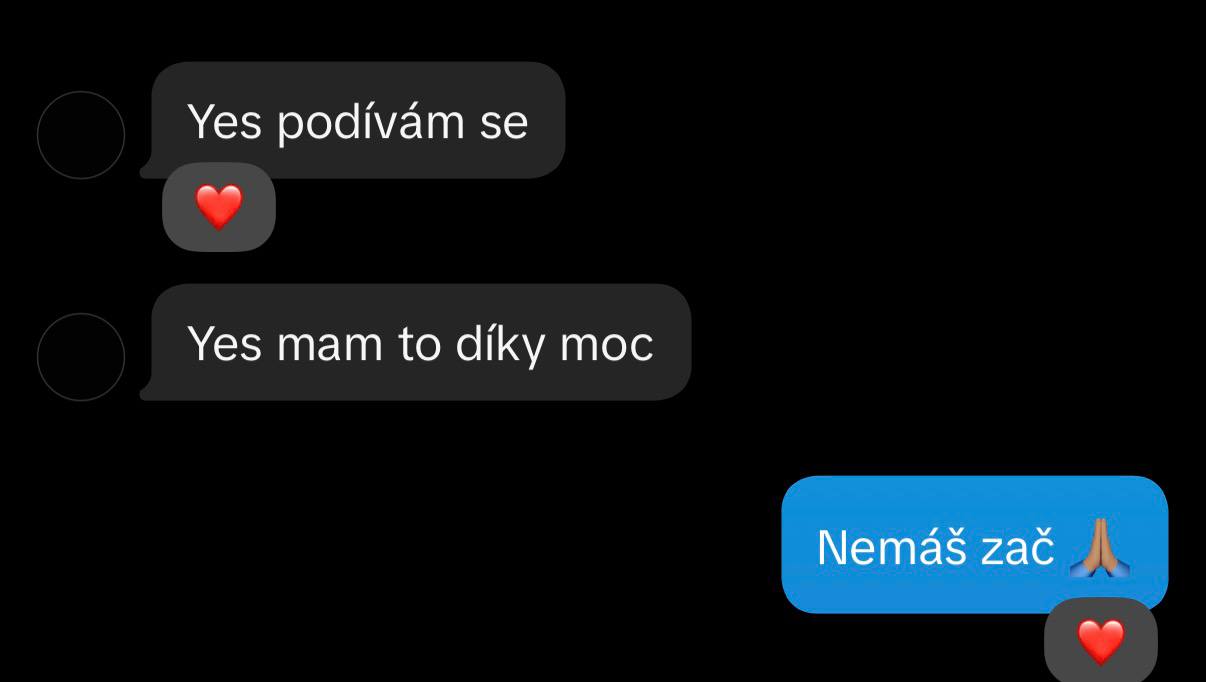Open the sender avatar beside "Yes mam to díky moc"

click(x=81, y=357)
